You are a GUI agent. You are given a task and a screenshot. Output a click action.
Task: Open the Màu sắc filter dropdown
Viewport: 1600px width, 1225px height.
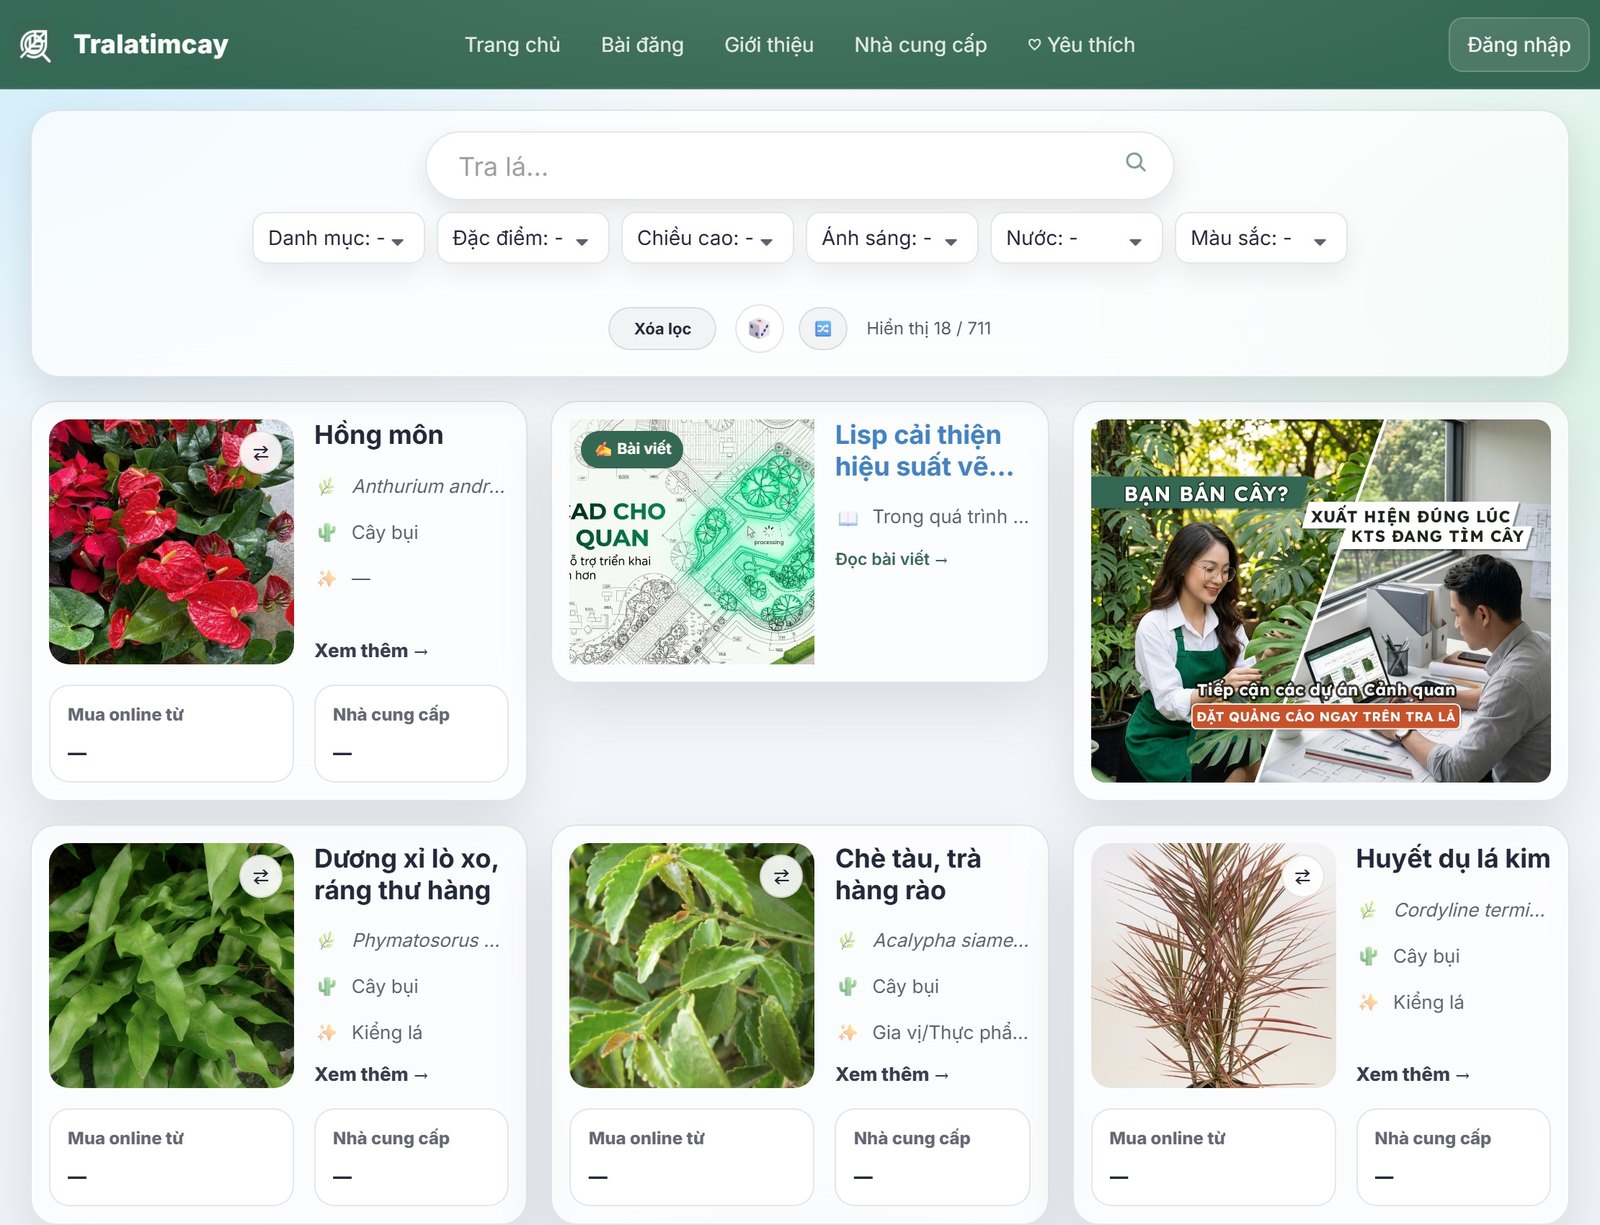pyautogui.click(x=1260, y=238)
